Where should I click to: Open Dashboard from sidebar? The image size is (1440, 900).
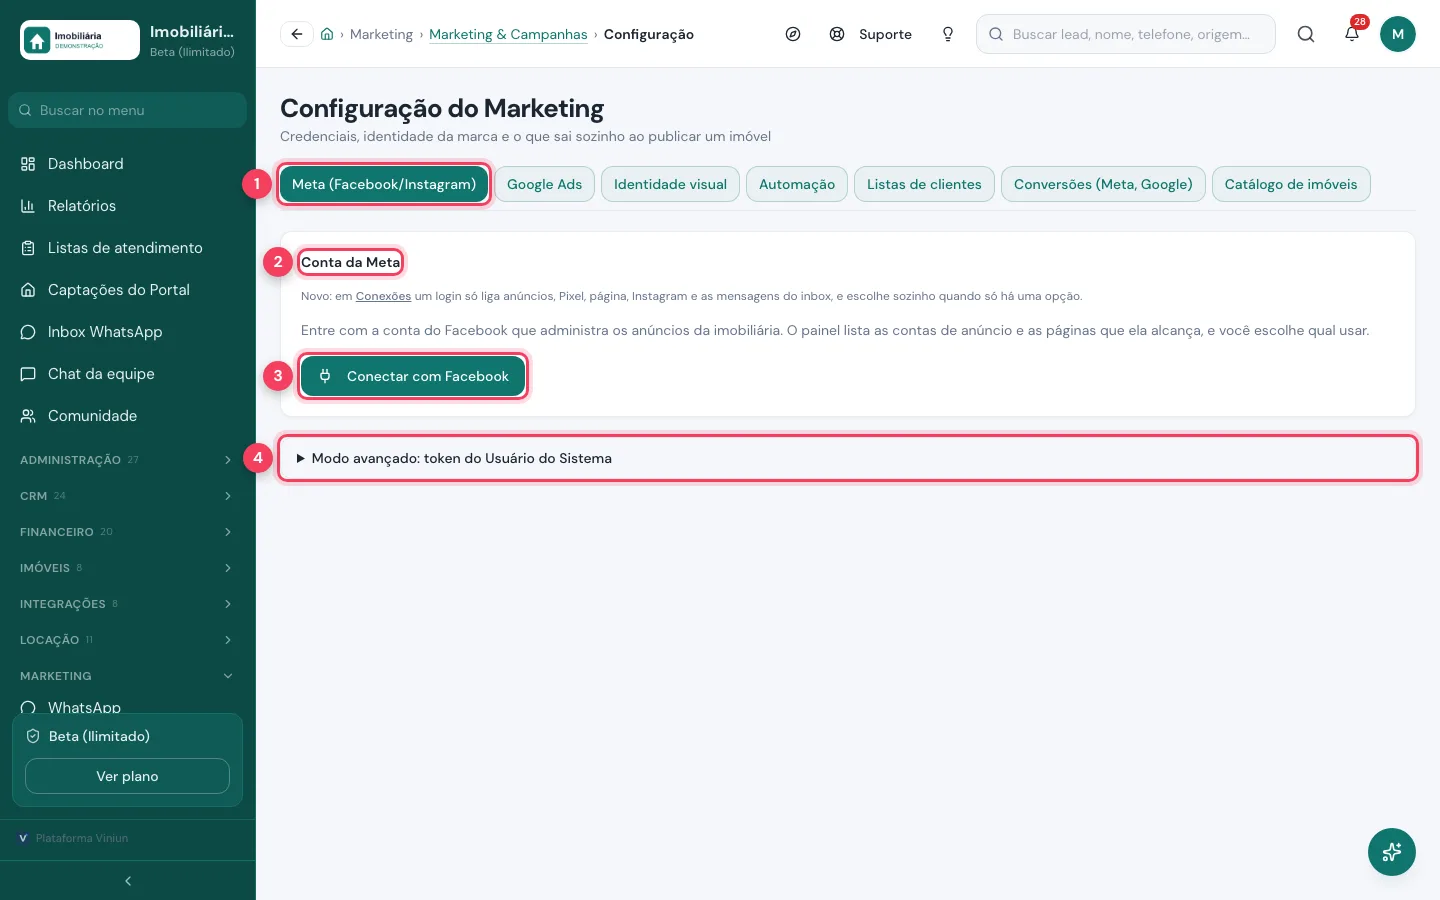[x=128, y=164]
